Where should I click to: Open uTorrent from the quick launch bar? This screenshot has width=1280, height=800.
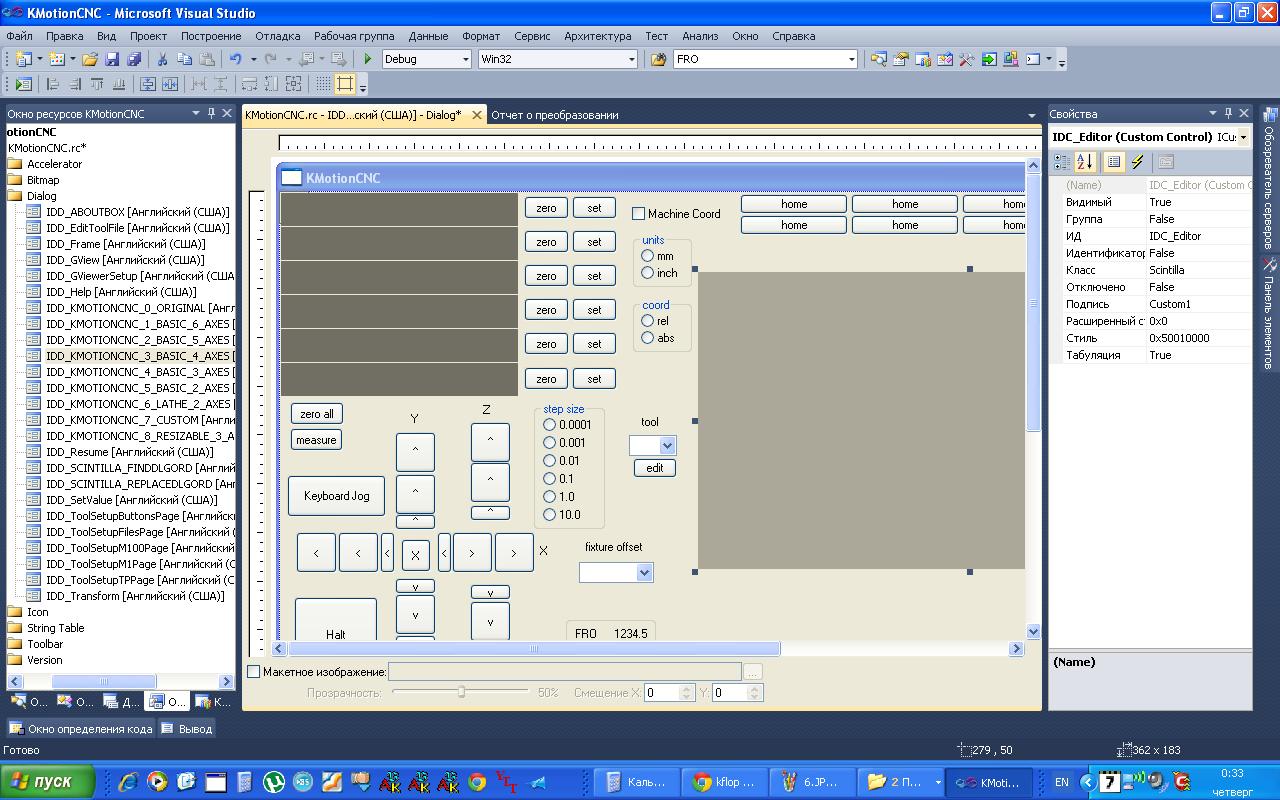click(x=273, y=782)
